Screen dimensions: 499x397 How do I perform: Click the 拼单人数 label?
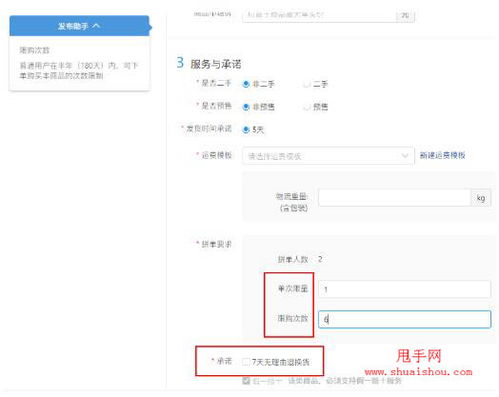(x=293, y=259)
